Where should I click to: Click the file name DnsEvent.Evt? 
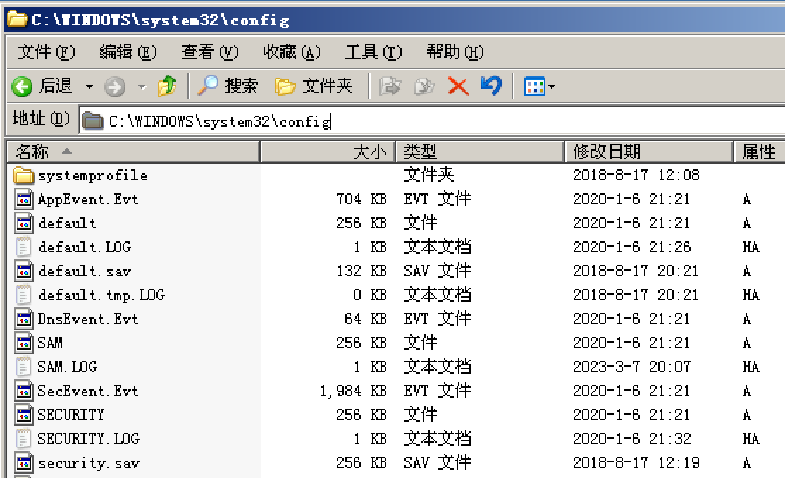pos(88,319)
